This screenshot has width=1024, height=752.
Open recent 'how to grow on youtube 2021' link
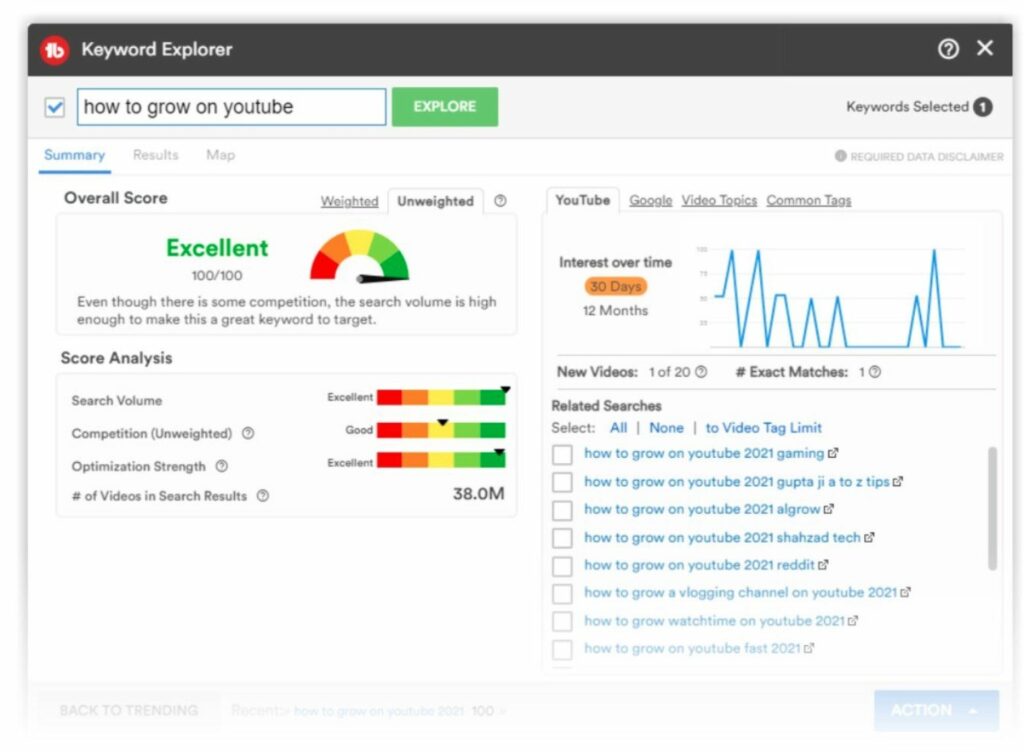(379, 710)
